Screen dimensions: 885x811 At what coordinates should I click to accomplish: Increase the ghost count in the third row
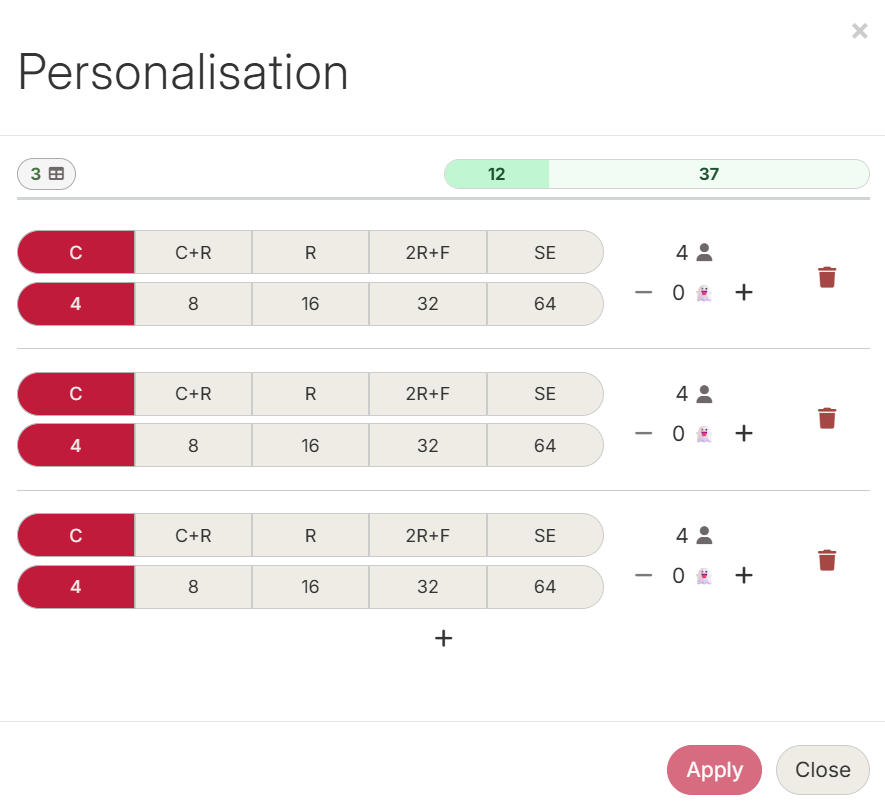744,575
